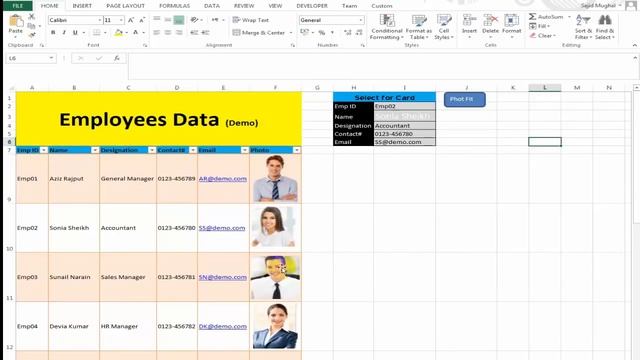Click the Orientation text angle icon

tap(195, 20)
